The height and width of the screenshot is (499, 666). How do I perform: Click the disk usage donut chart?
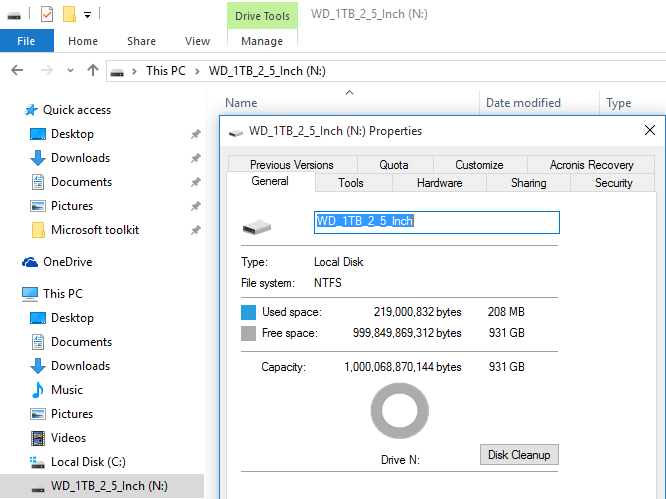click(400, 411)
